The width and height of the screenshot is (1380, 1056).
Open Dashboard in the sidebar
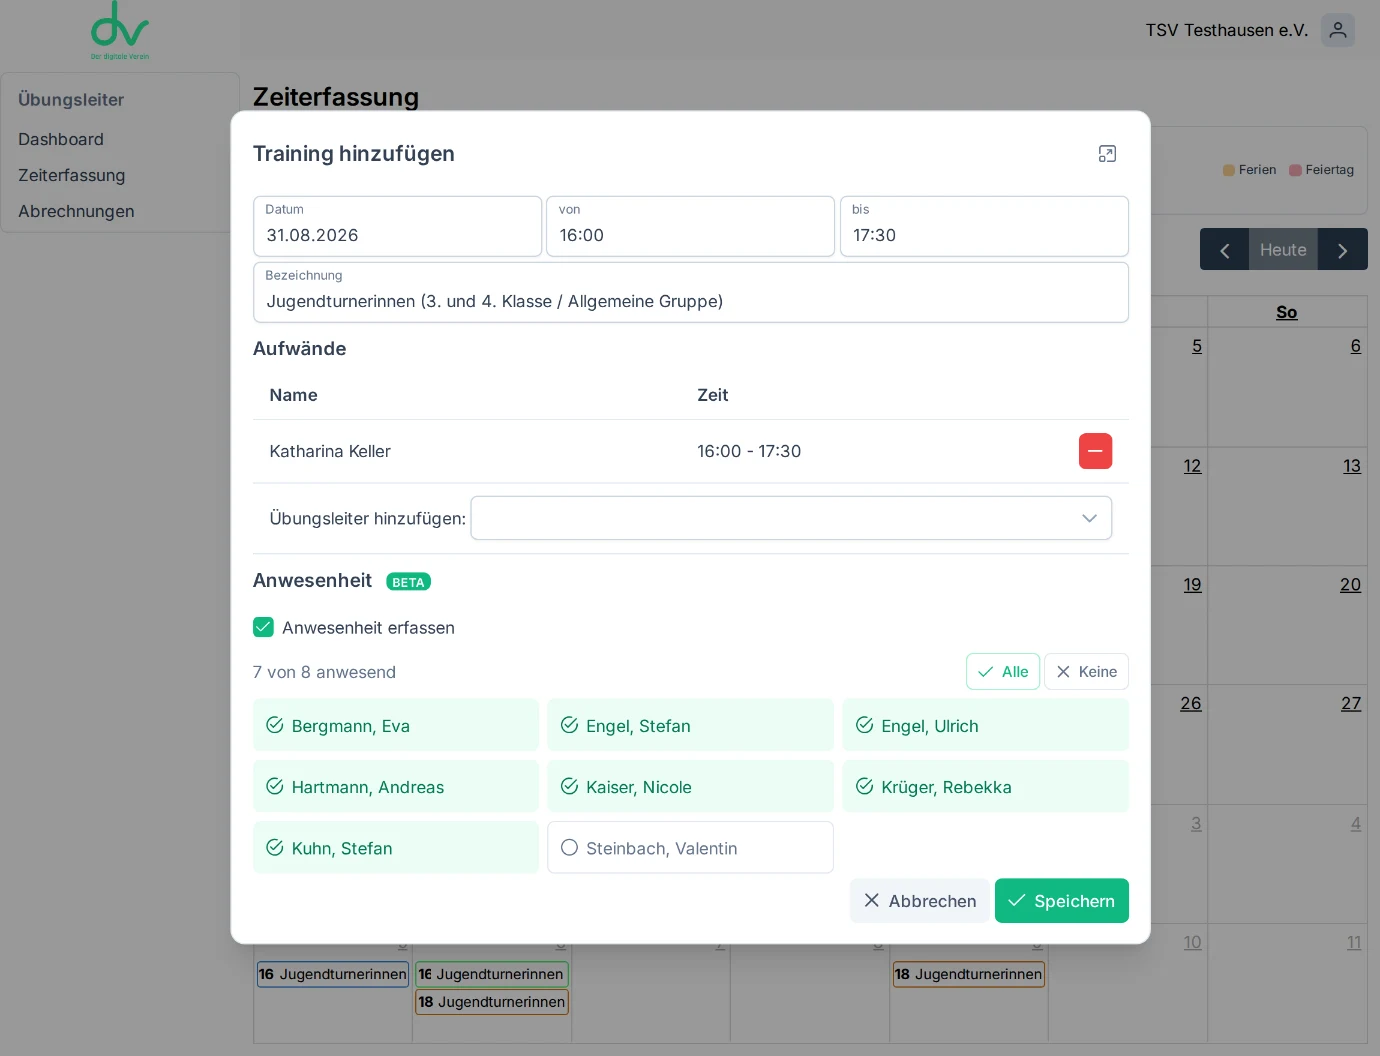pyautogui.click(x=61, y=139)
